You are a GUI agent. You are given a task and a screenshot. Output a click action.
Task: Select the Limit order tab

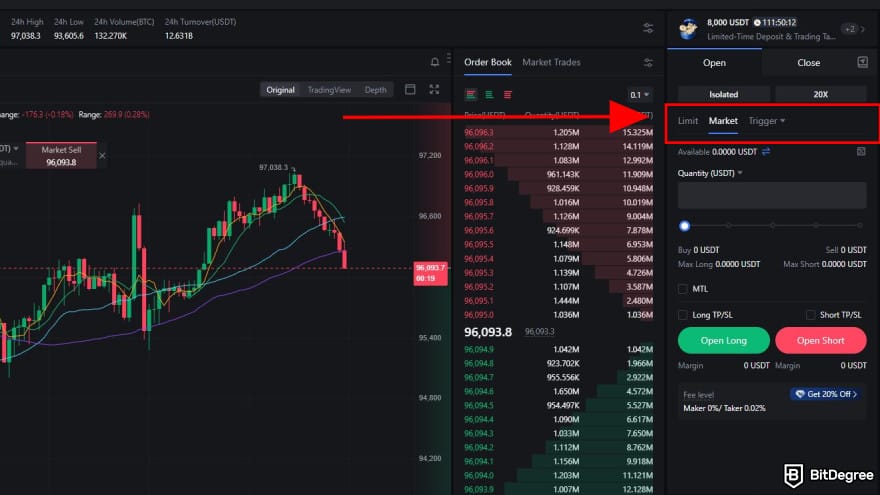coord(688,121)
